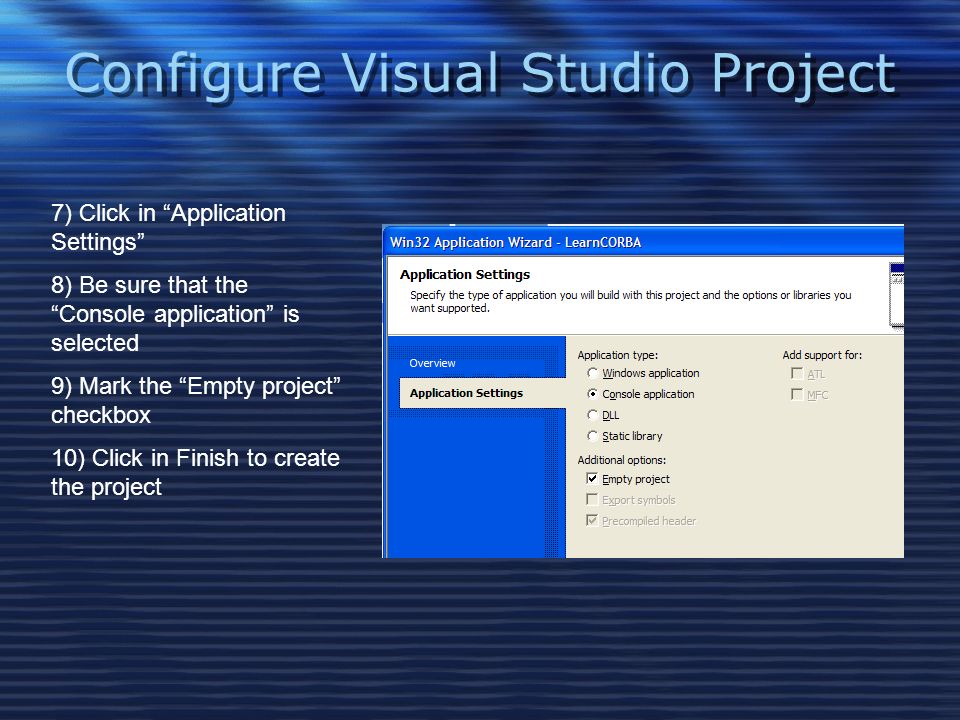Click the wizard banner image at right

pyautogui.click(x=896, y=296)
